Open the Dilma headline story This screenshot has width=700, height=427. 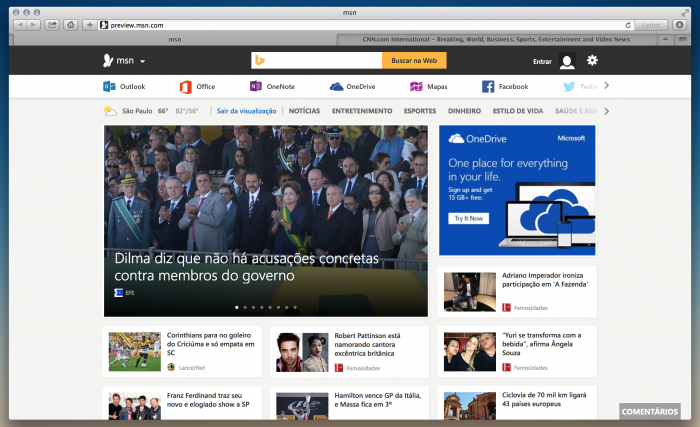point(246,267)
